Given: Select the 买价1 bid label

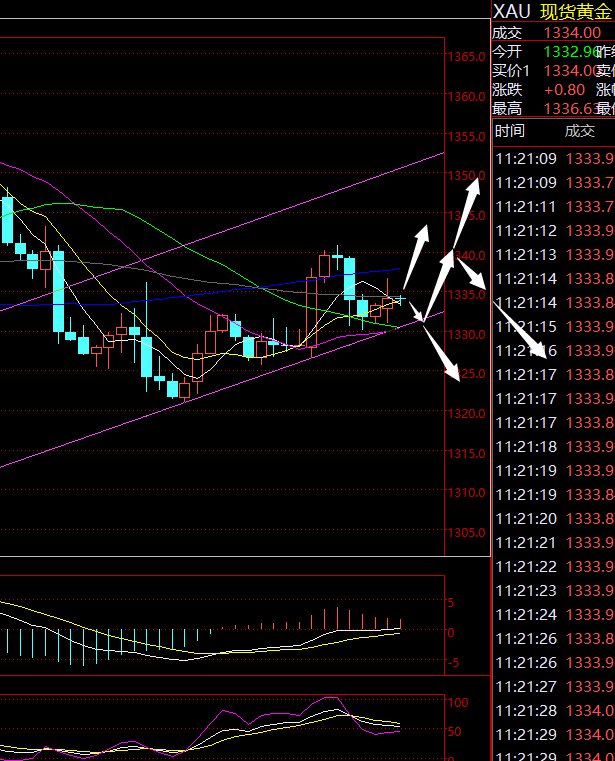Looking at the screenshot, I should (x=511, y=71).
